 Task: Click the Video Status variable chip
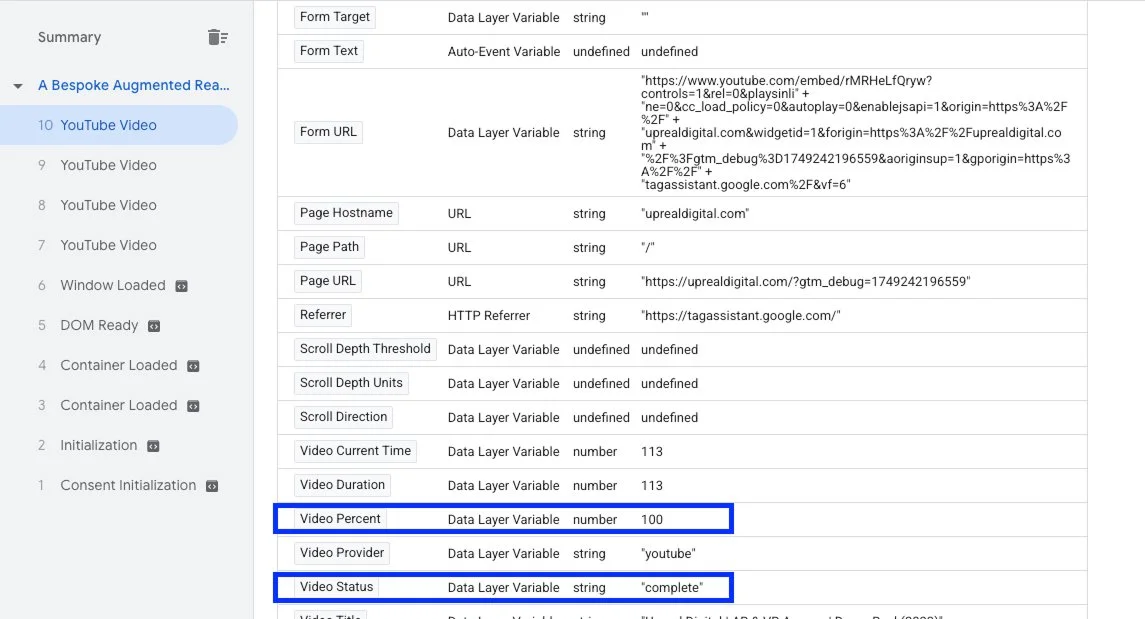coord(337,587)
